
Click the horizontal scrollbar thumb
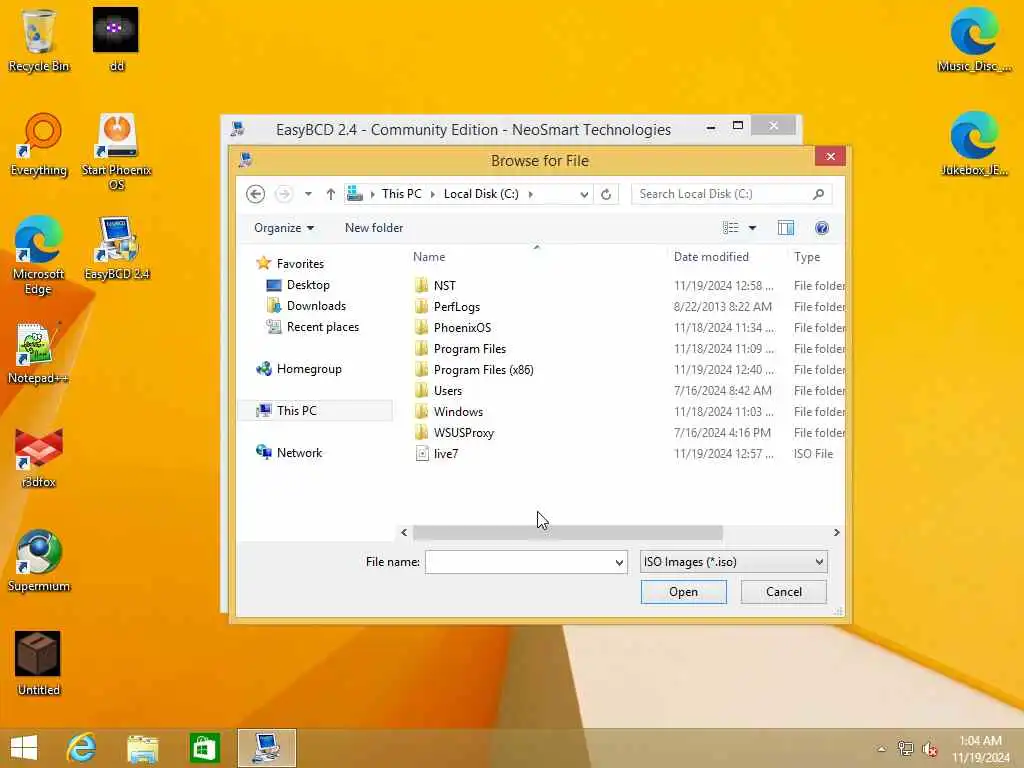click(568, 532)
